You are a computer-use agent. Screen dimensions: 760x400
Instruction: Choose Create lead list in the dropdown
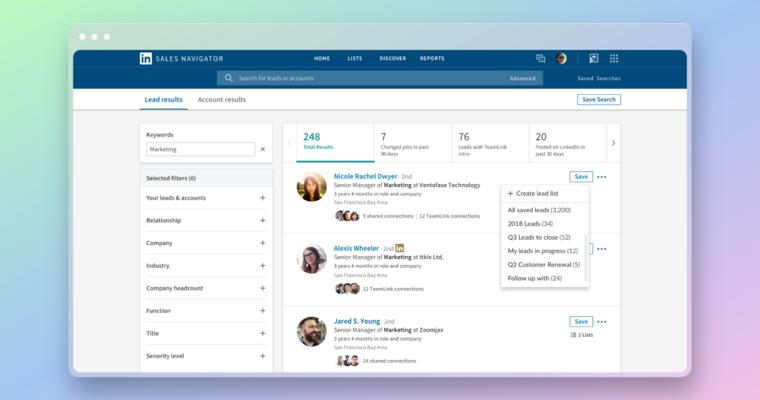click(x=534, y=193)
